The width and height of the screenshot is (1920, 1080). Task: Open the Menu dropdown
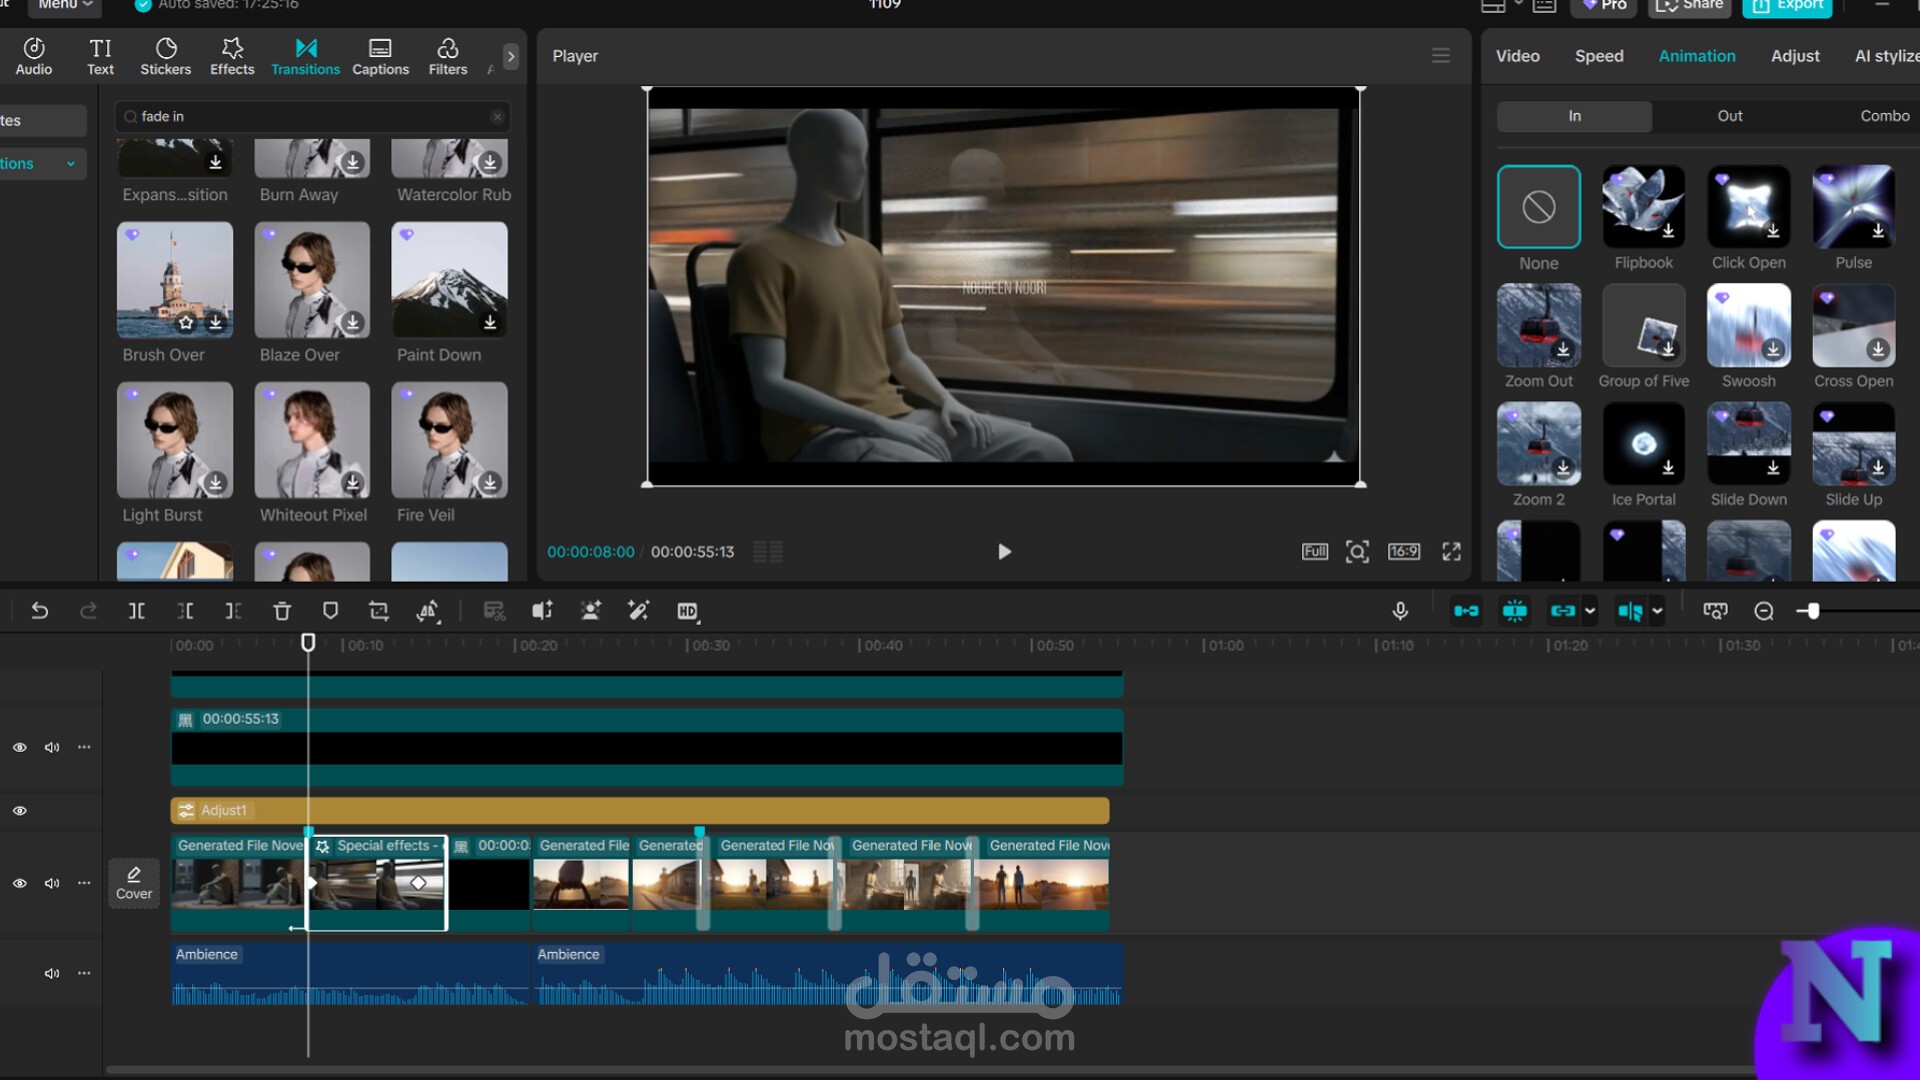point(65,5)
